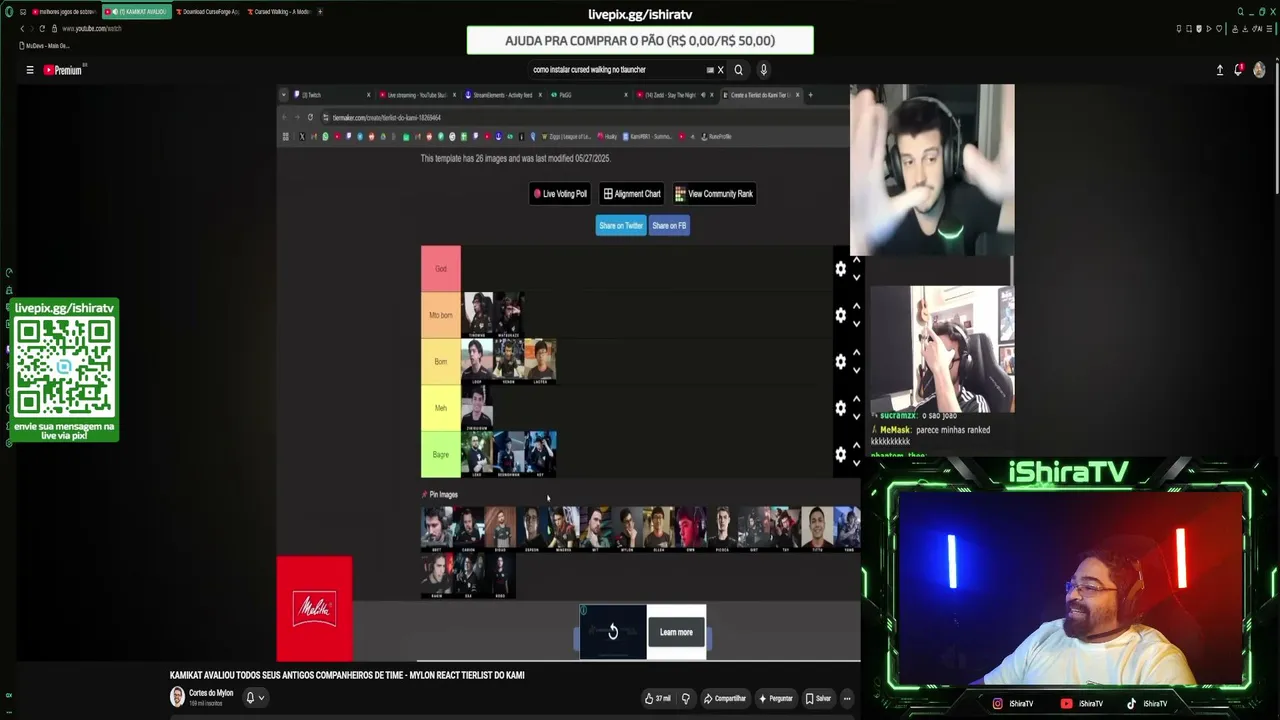Open settings gear for the Mto bom row

tap(840, 315)
